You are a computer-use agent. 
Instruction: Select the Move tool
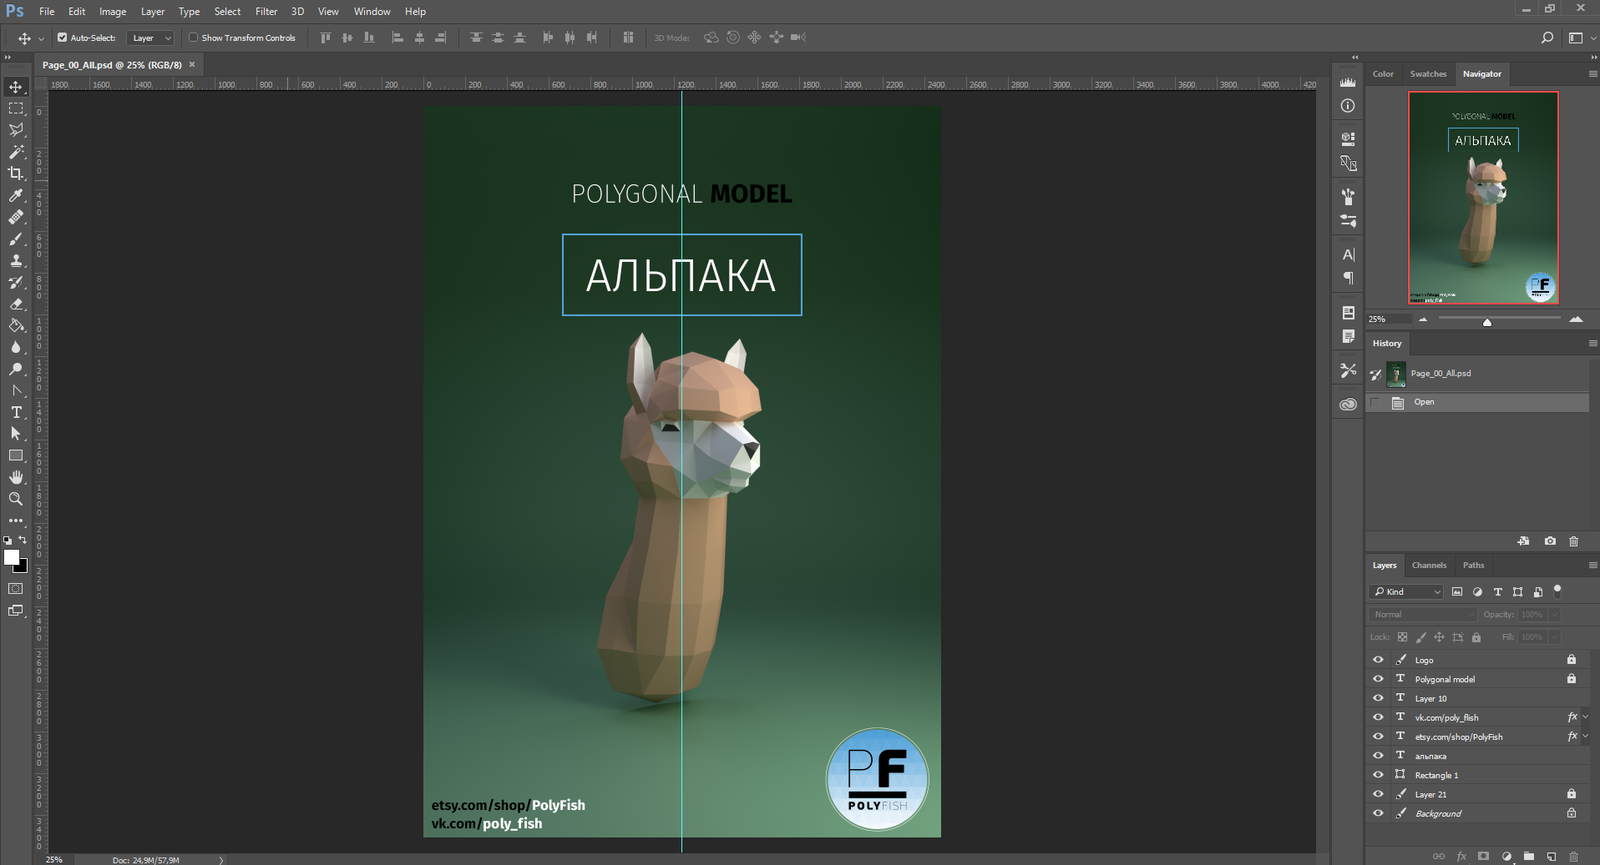click(x=16, y=87)
